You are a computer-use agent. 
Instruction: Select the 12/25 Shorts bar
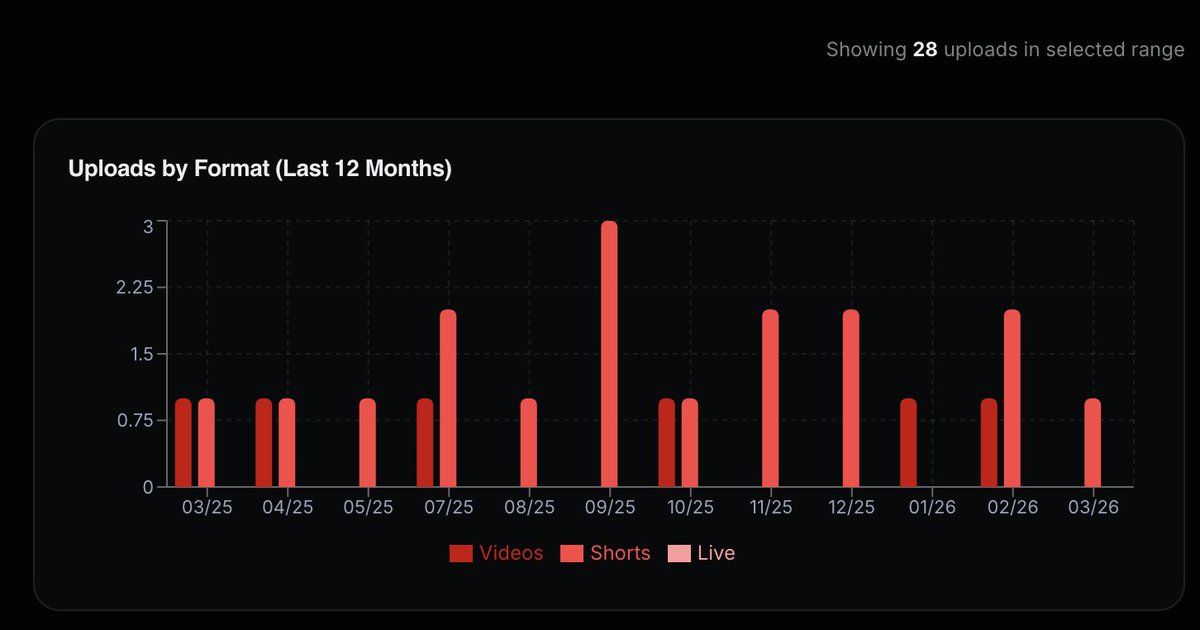(851, 398)
